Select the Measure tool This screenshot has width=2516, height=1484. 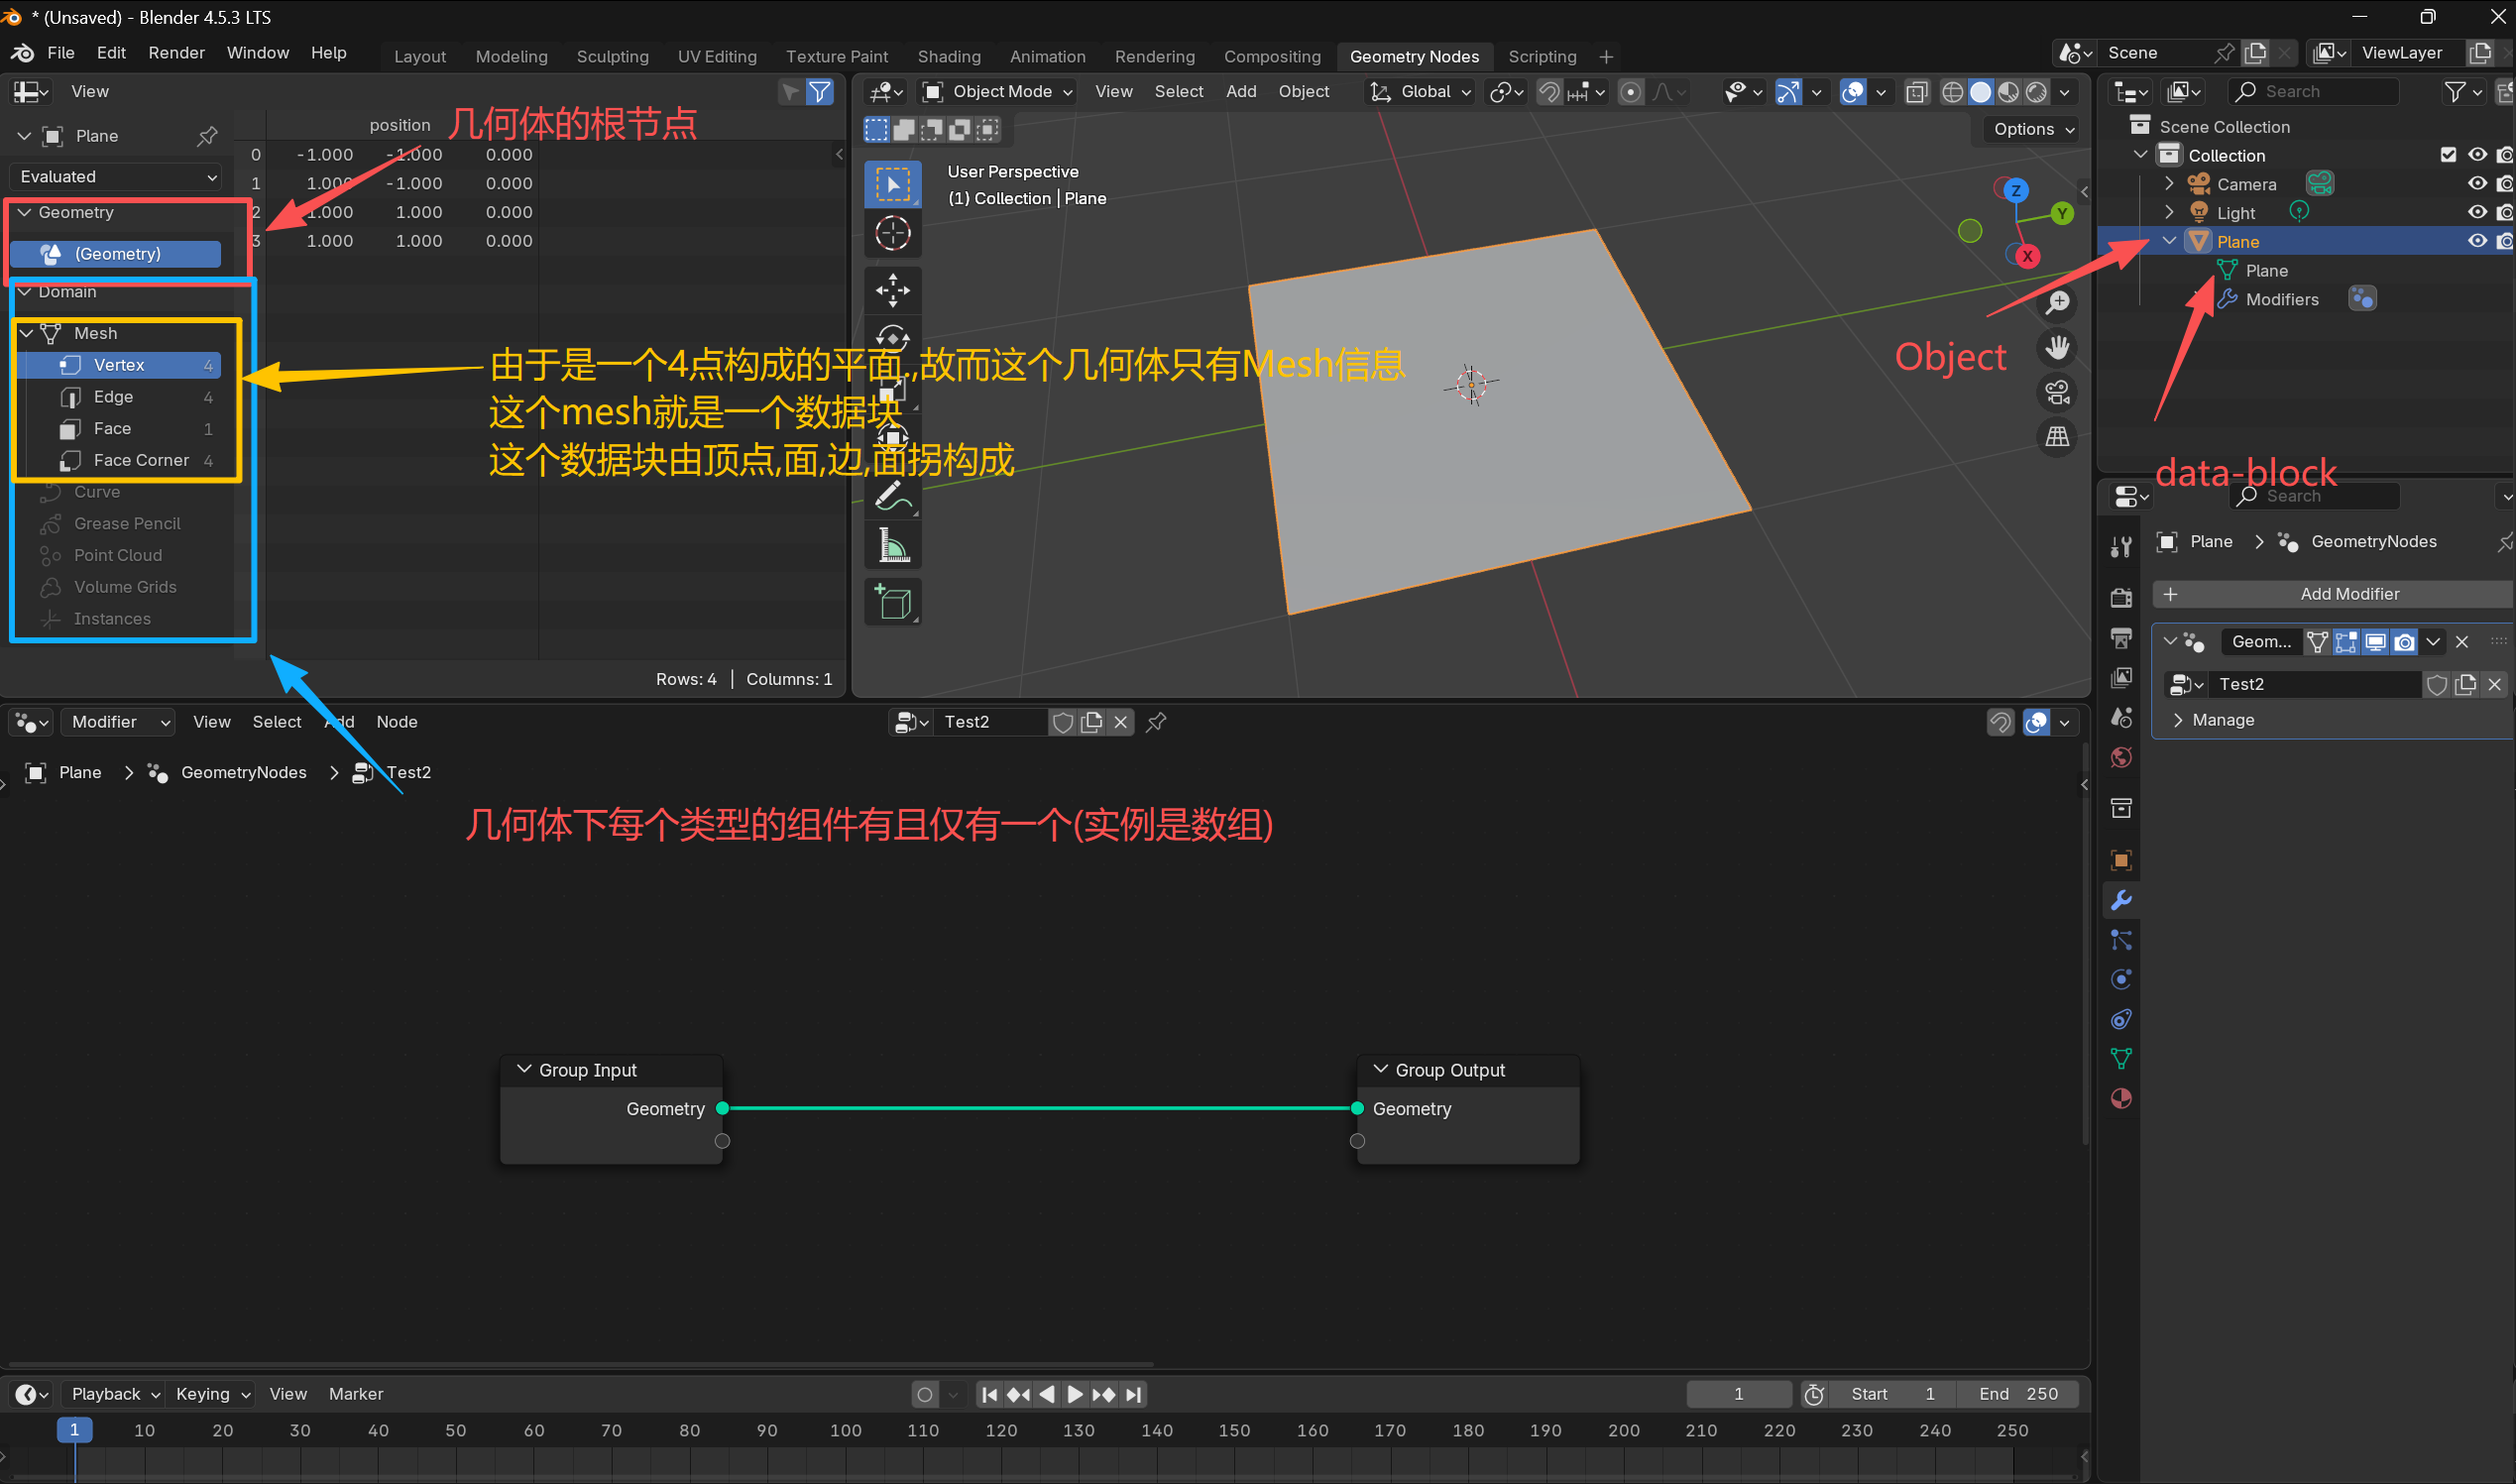pos(892,546)
